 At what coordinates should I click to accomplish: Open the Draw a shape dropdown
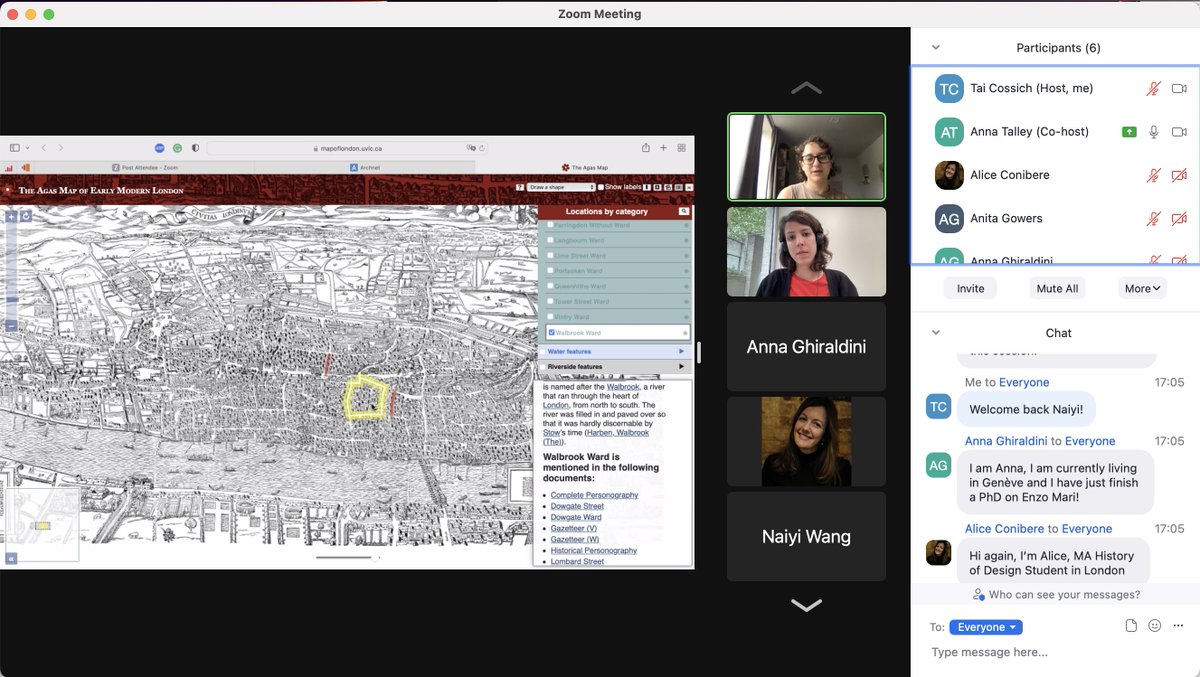pos(561,187)
